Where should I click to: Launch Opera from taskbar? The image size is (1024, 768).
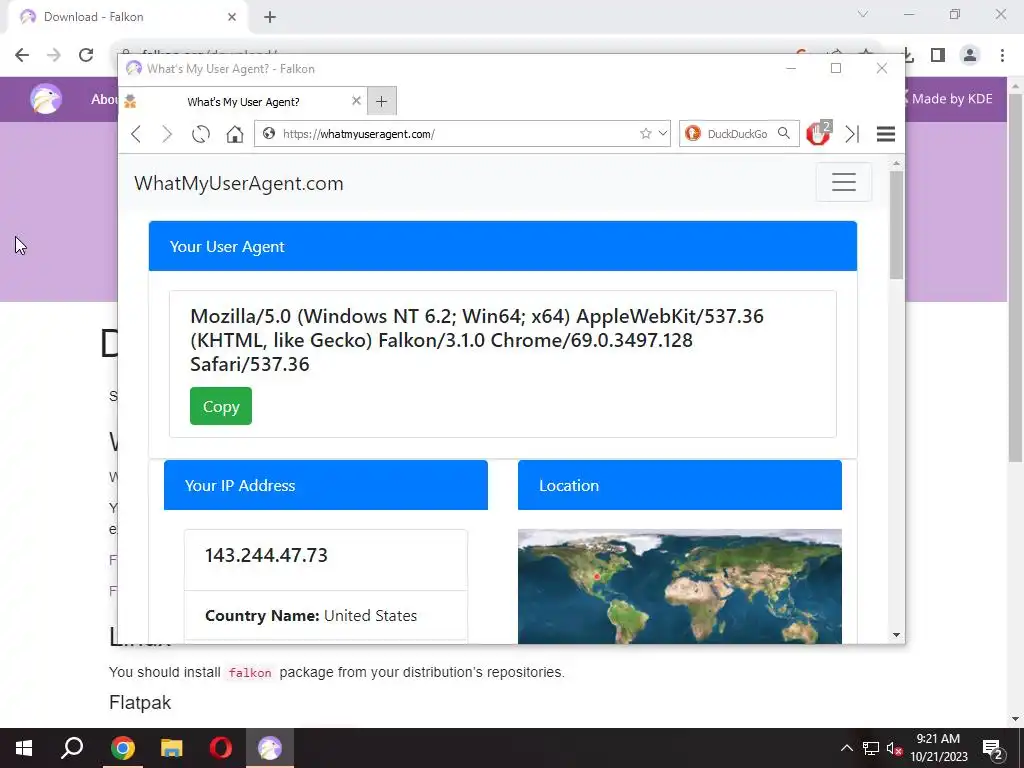tap(221, 748)
